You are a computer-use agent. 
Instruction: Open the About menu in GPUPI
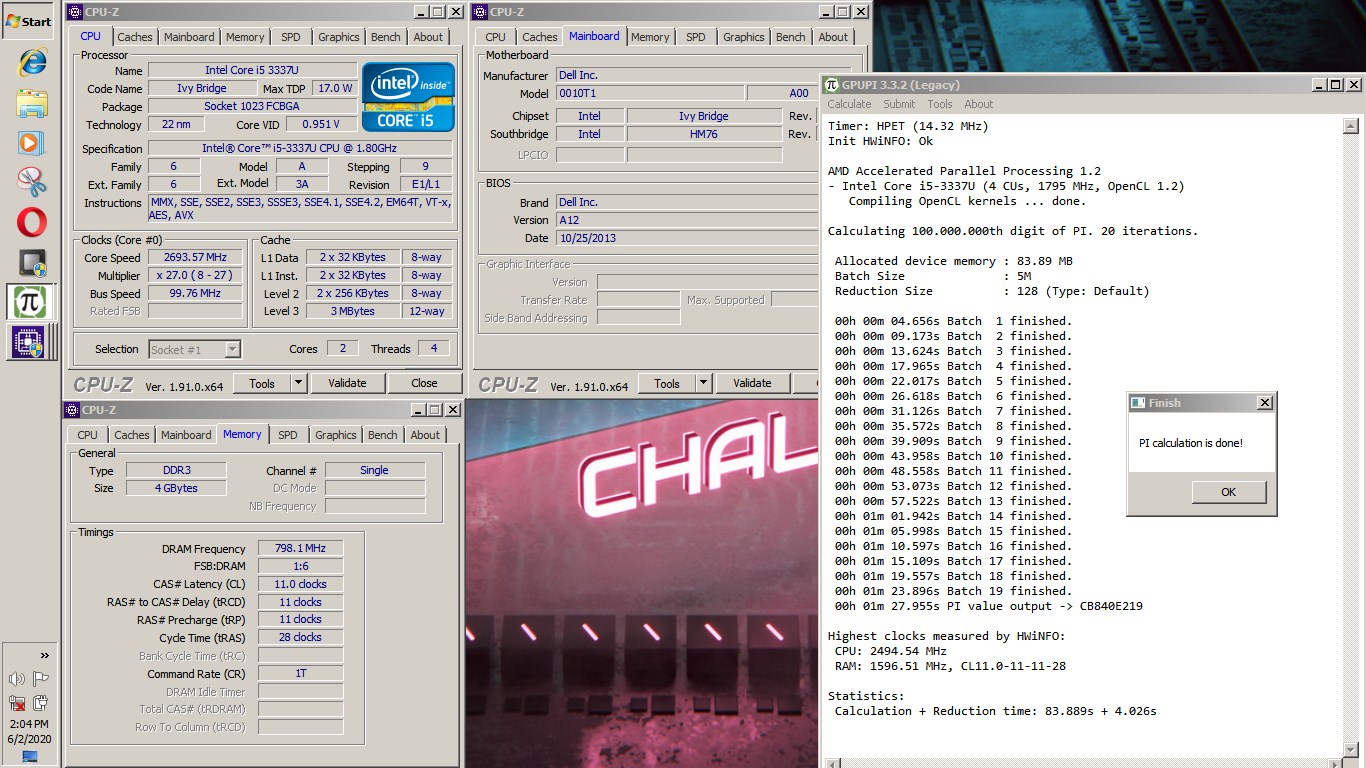pyautogui.click(x=979, y=104)
